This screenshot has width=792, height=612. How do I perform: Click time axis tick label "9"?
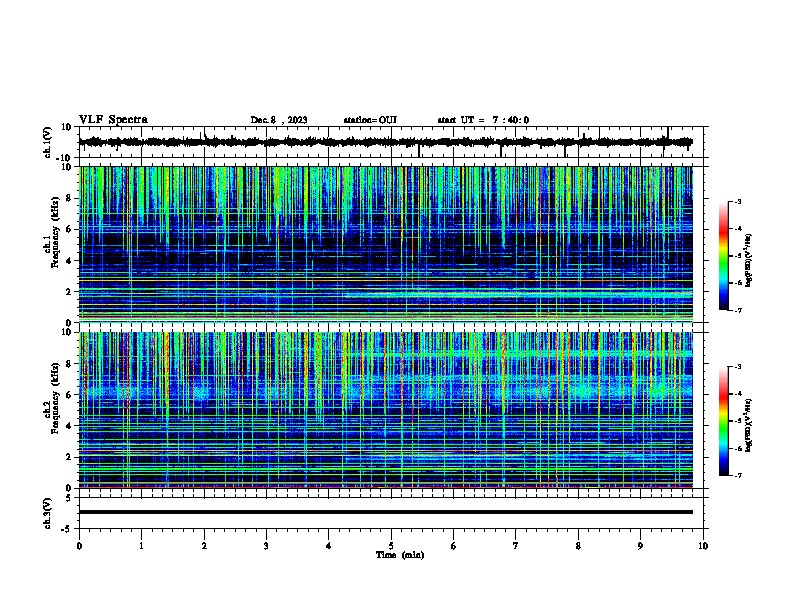tap(640, 546)
